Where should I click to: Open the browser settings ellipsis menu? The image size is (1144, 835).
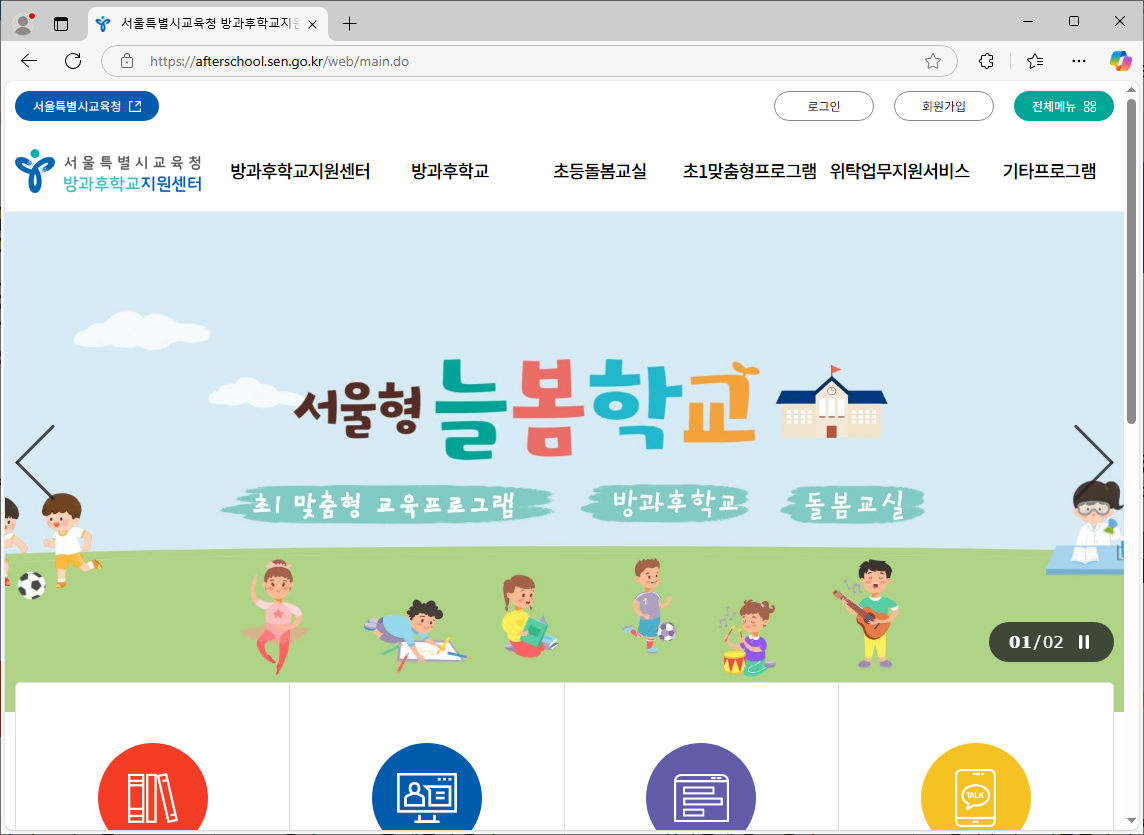(1078, 60)
